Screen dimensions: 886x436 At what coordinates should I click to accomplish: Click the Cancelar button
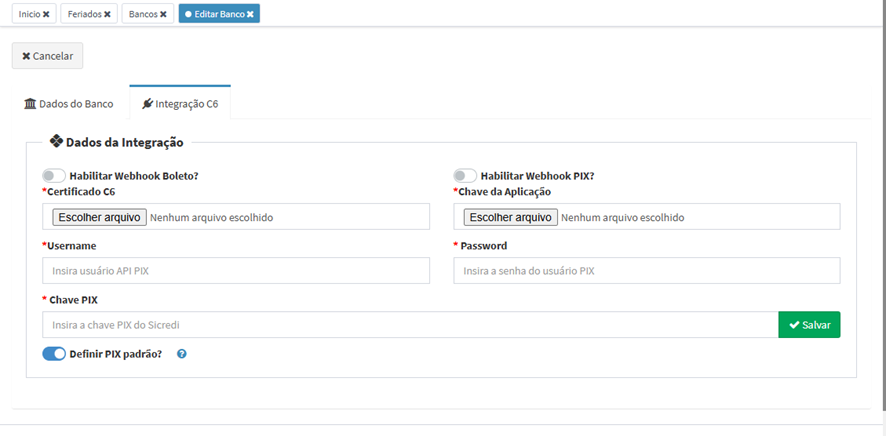[47, 56]
